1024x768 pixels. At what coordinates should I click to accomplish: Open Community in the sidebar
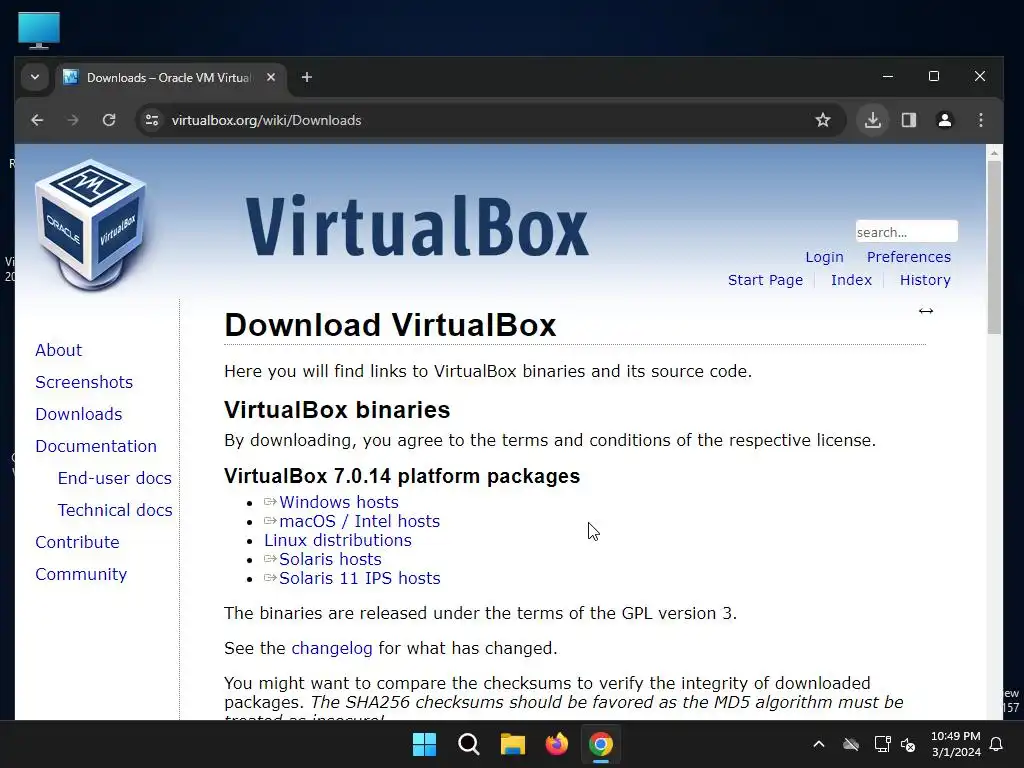click(x=81, y=574)
